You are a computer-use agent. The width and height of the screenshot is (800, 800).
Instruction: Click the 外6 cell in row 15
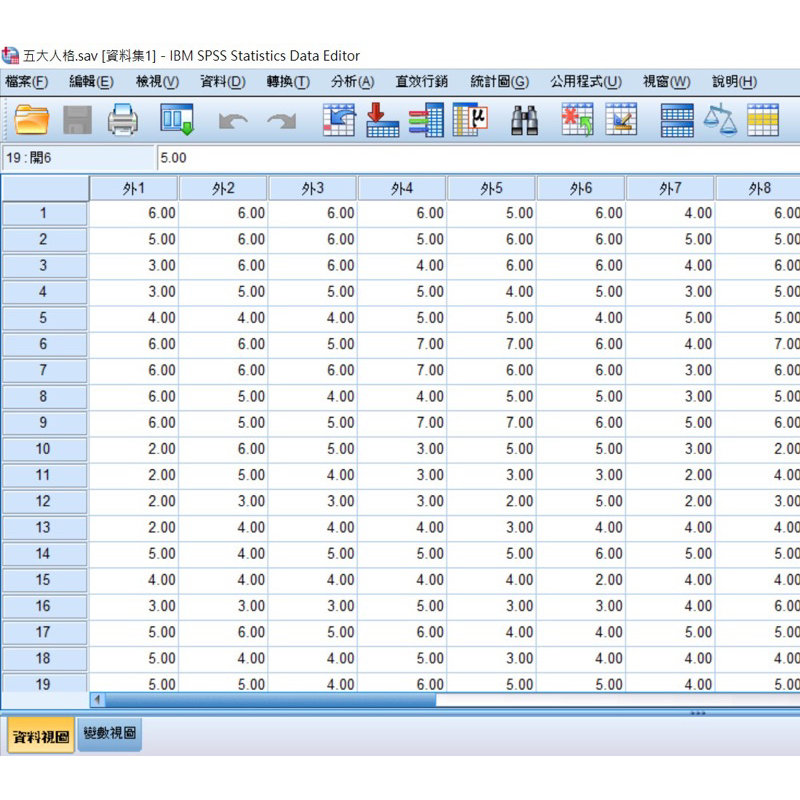(581, 580)
